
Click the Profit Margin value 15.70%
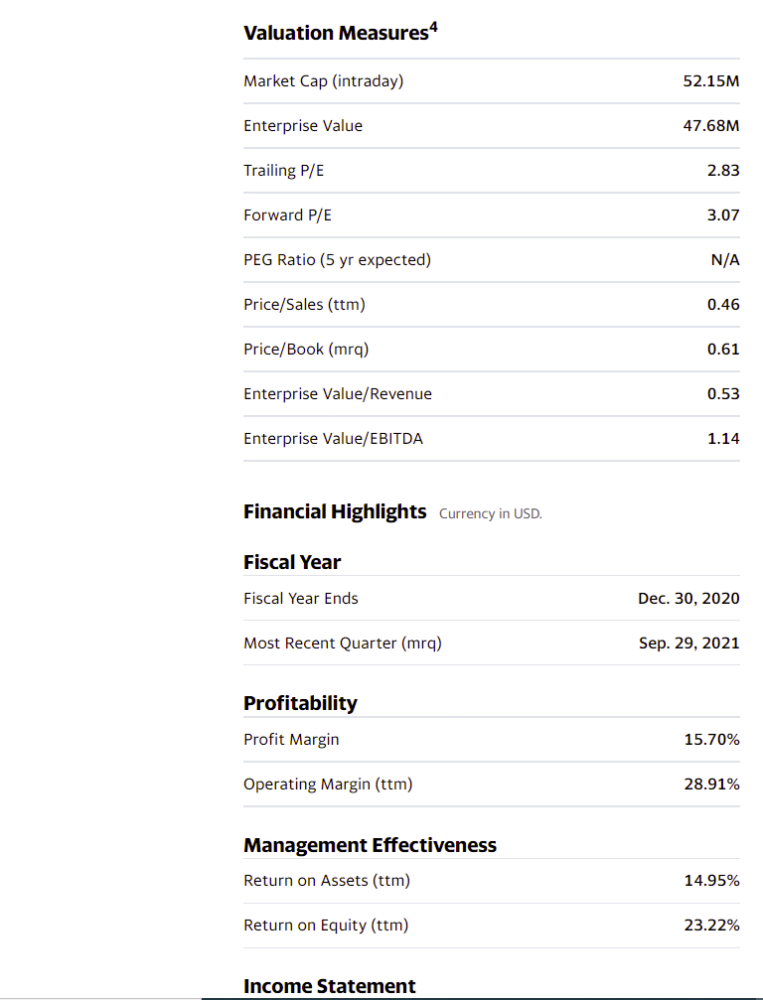711,740
